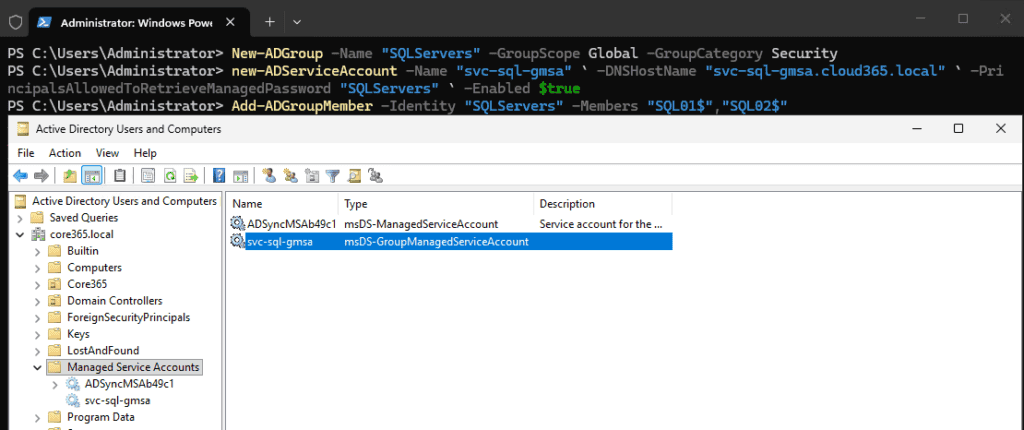Click the Forward arrow toolbar icon
The width and height of the screenshot is (1024, 430).
tap(41, 175)
